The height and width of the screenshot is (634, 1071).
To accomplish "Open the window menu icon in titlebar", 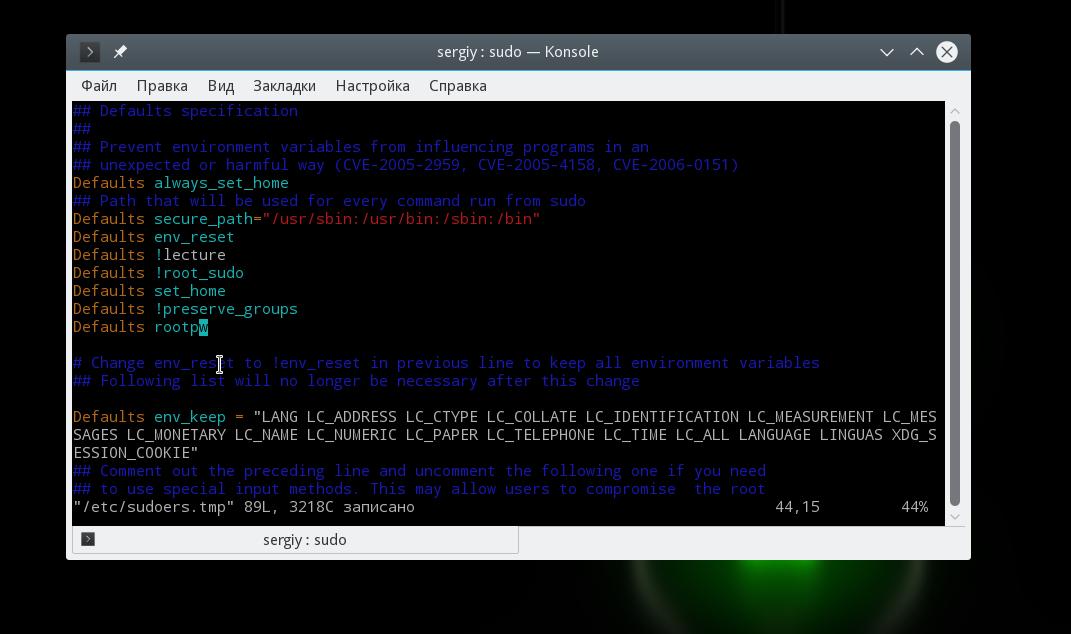I will click(89, 52).
